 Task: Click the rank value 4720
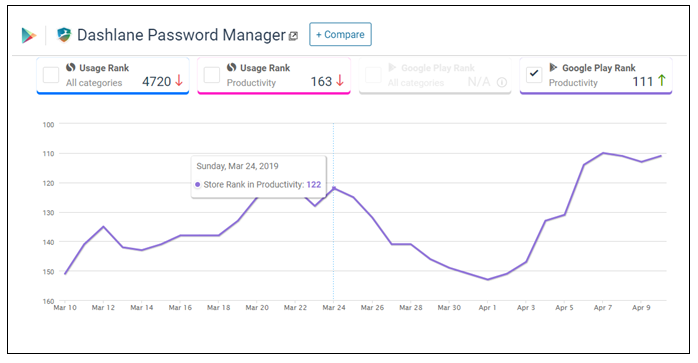(x=157, y=82)
